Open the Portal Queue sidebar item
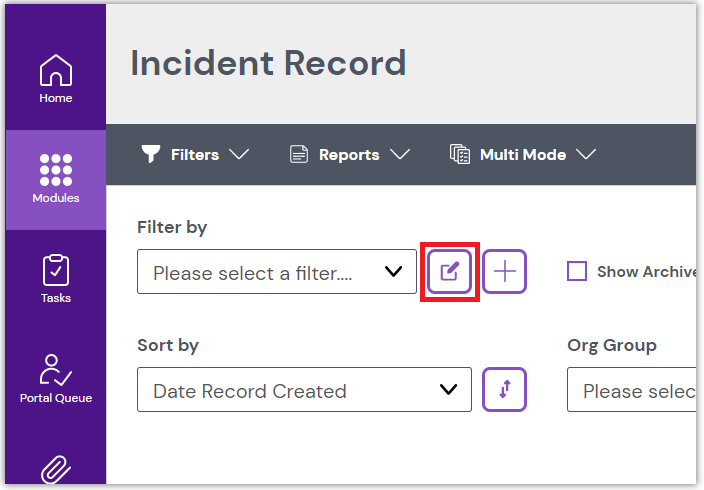The height and width of the screenshot is (490, 704). point(56,378)
